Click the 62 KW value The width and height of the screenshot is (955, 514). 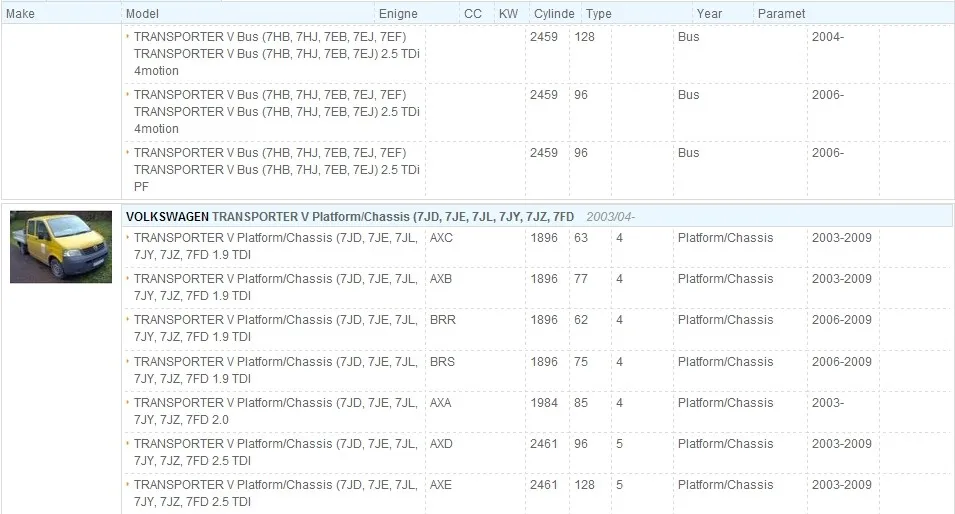581,320
